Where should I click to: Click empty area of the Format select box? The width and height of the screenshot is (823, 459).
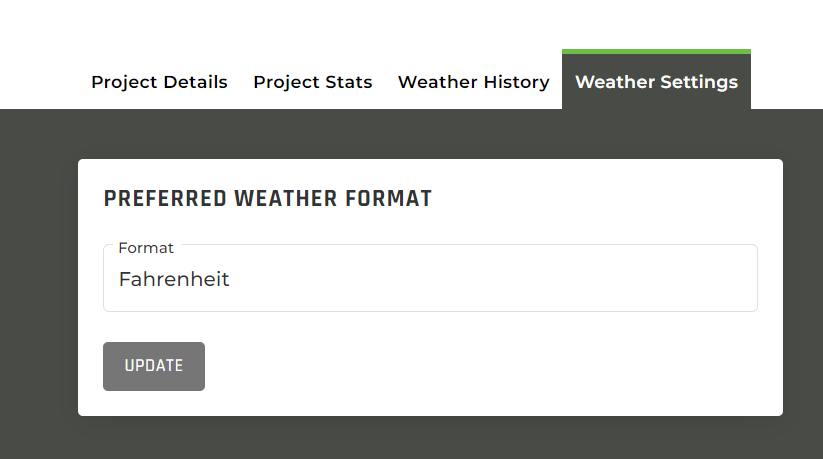[493, 279]
